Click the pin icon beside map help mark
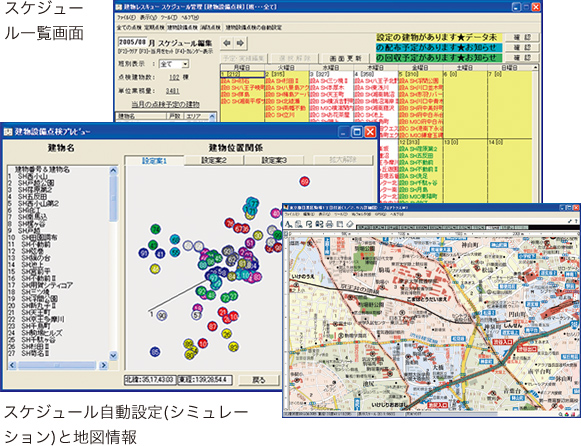581x446 pixels. (570, 221)
